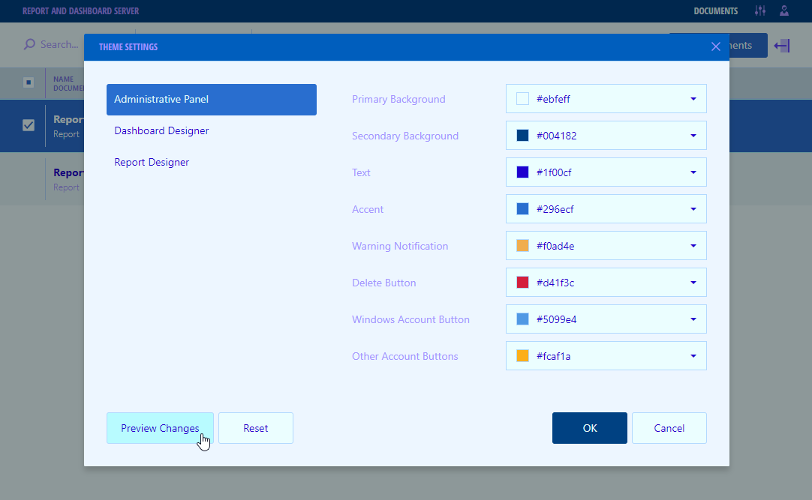
Task: Toggle the select-all checkbox in table header
Action: coord(29,82)
